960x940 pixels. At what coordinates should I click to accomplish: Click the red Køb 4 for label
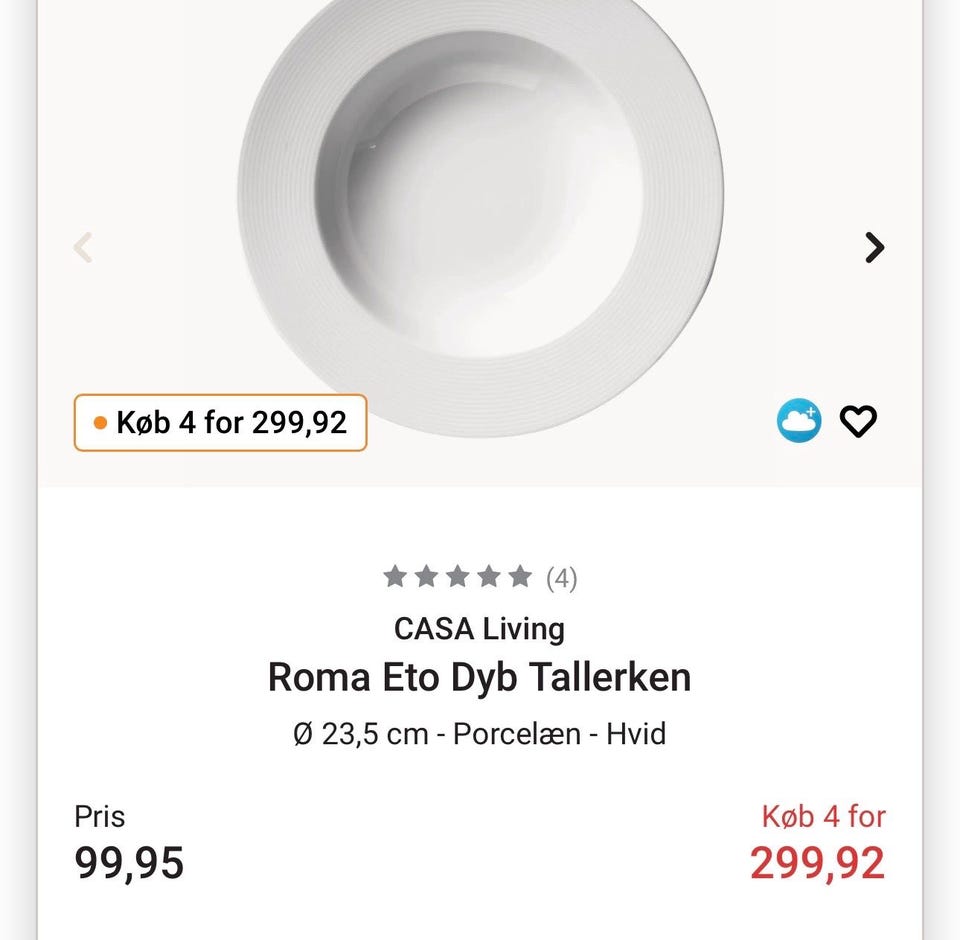[x=823, y=816]
